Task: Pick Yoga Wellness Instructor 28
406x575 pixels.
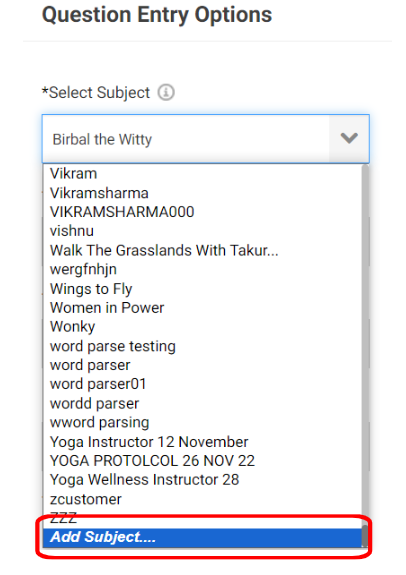Action: pyautogui.click(x=202, y=480)
